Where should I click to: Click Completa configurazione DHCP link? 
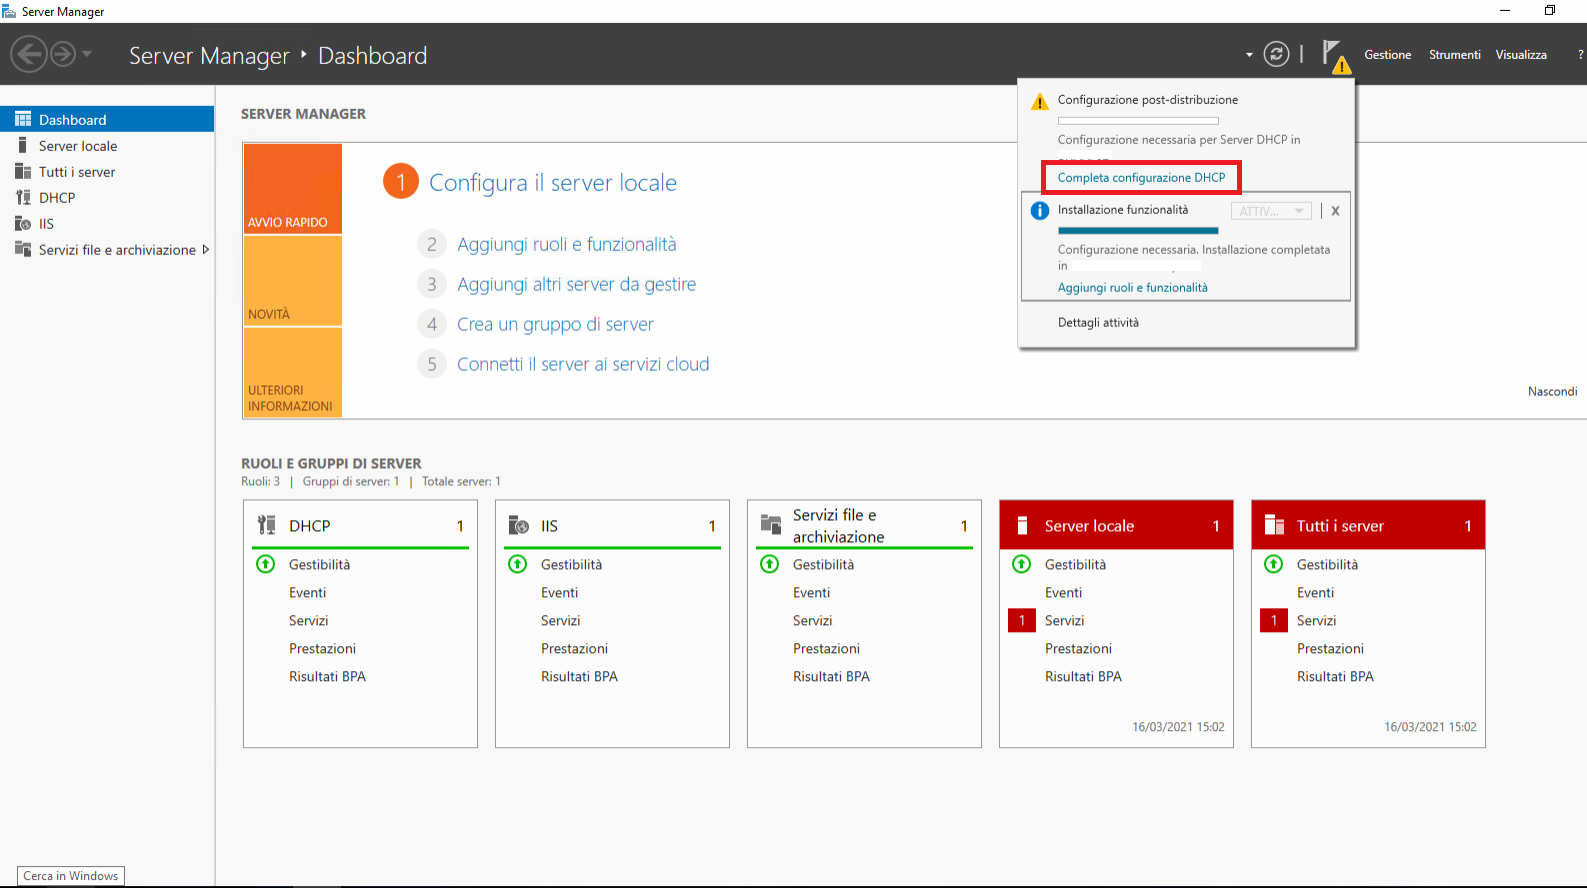coord(1141,177)
